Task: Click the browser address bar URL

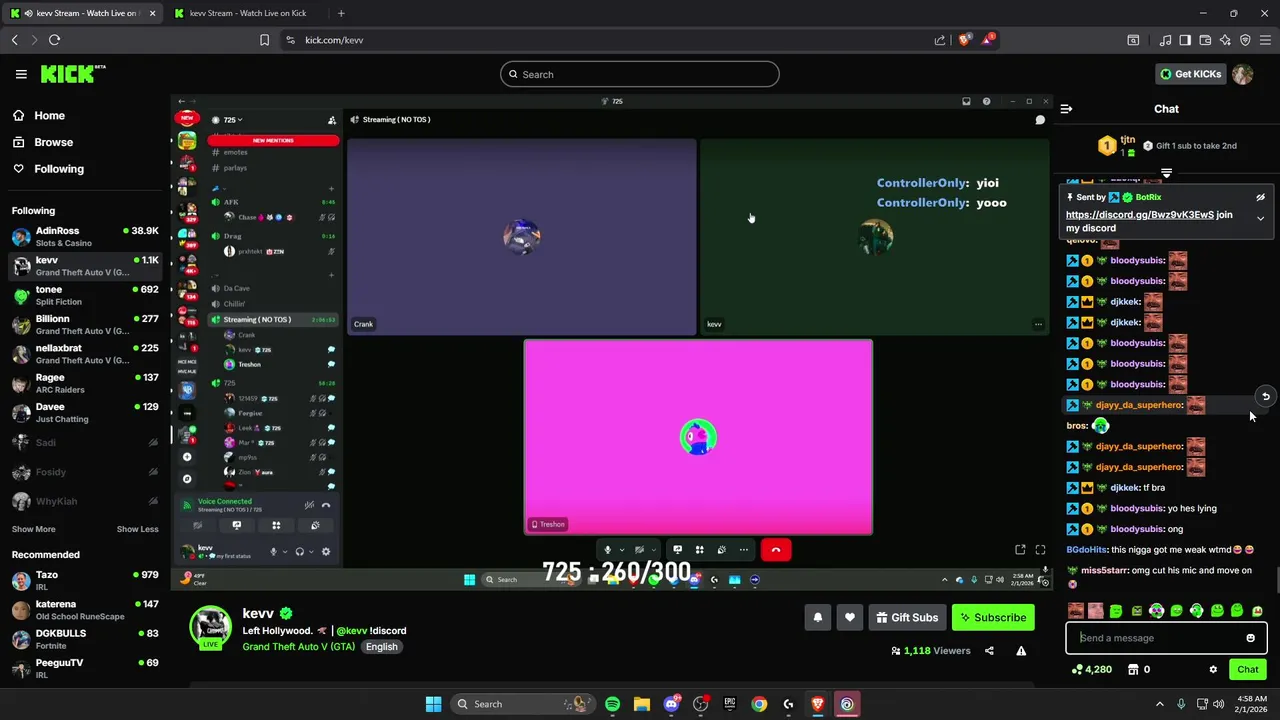Action: click(334, 40)
